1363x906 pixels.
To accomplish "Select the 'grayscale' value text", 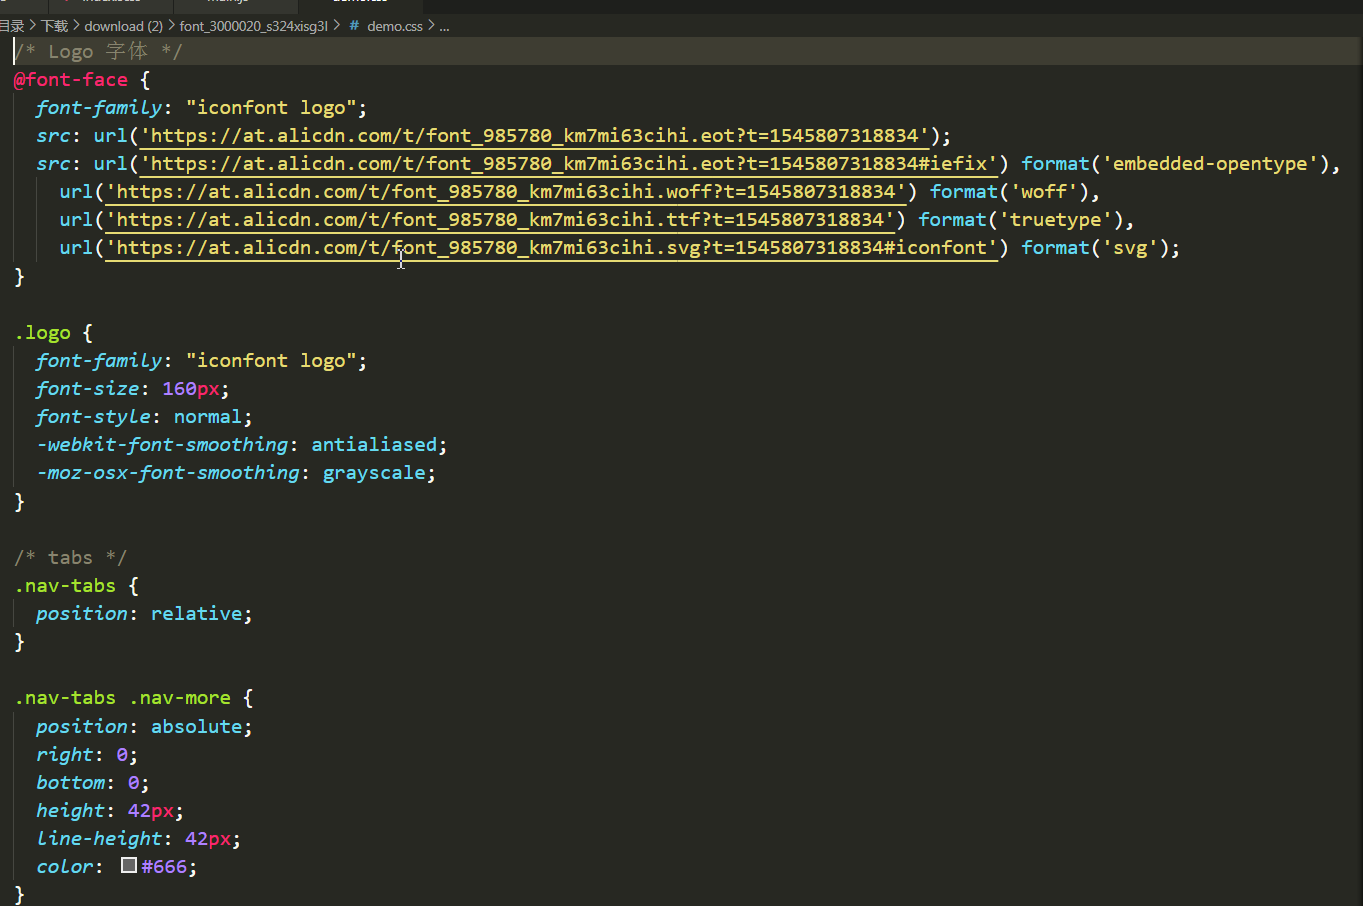I will tap(373, 473).
